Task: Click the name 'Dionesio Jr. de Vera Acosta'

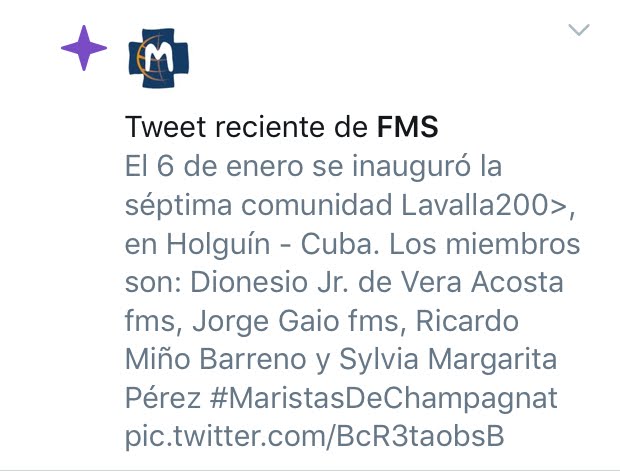Action: click(377, 282)
